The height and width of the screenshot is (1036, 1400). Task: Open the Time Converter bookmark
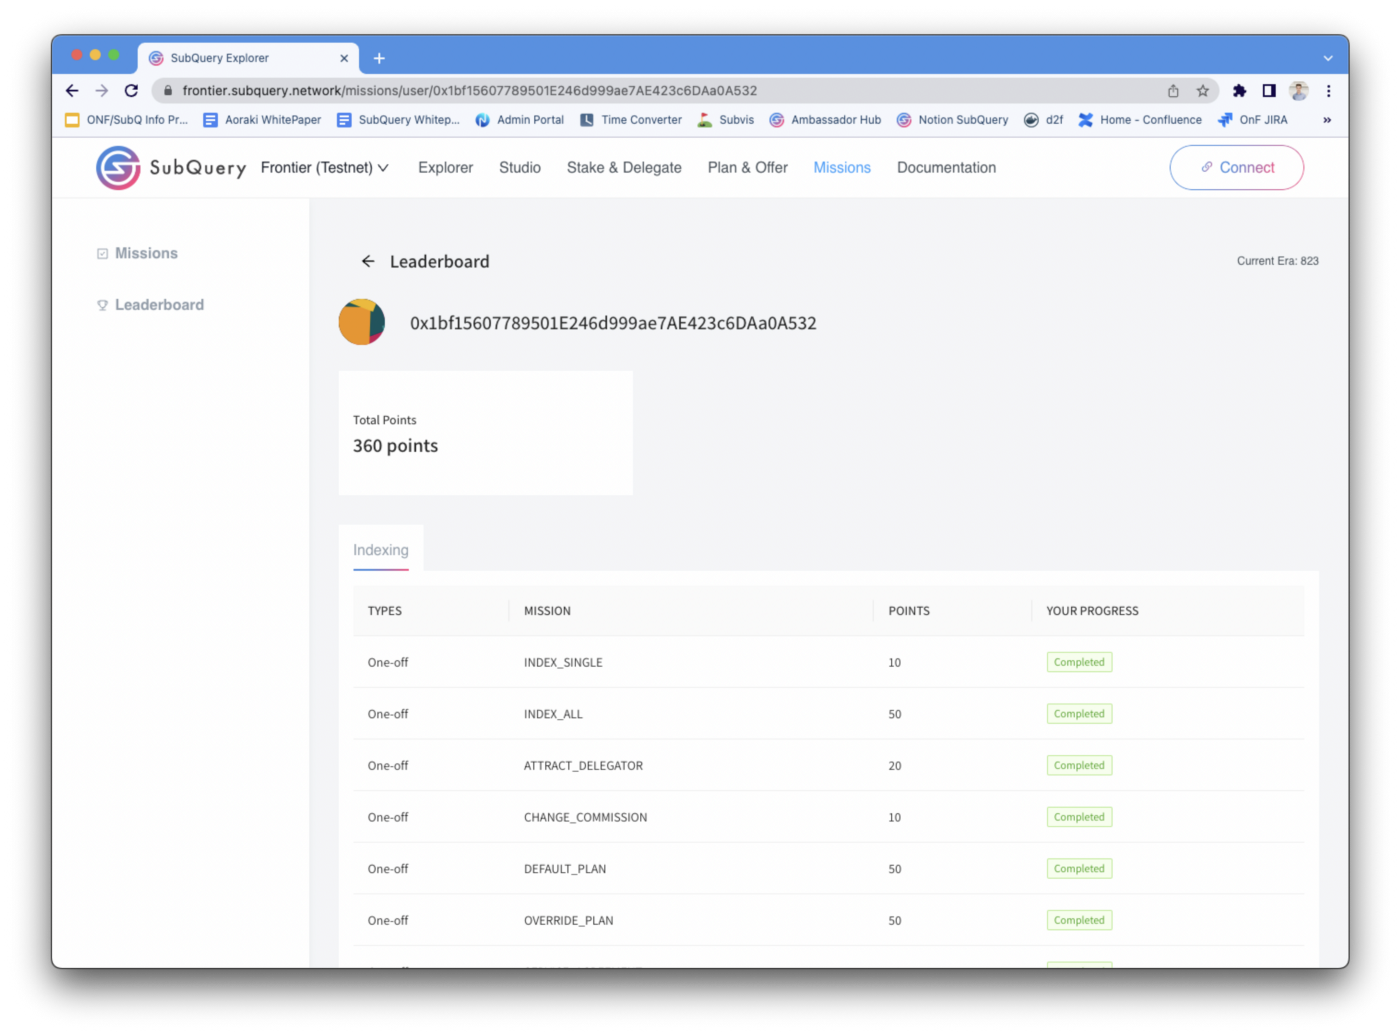pyautogui.click(x=631, y=120)
